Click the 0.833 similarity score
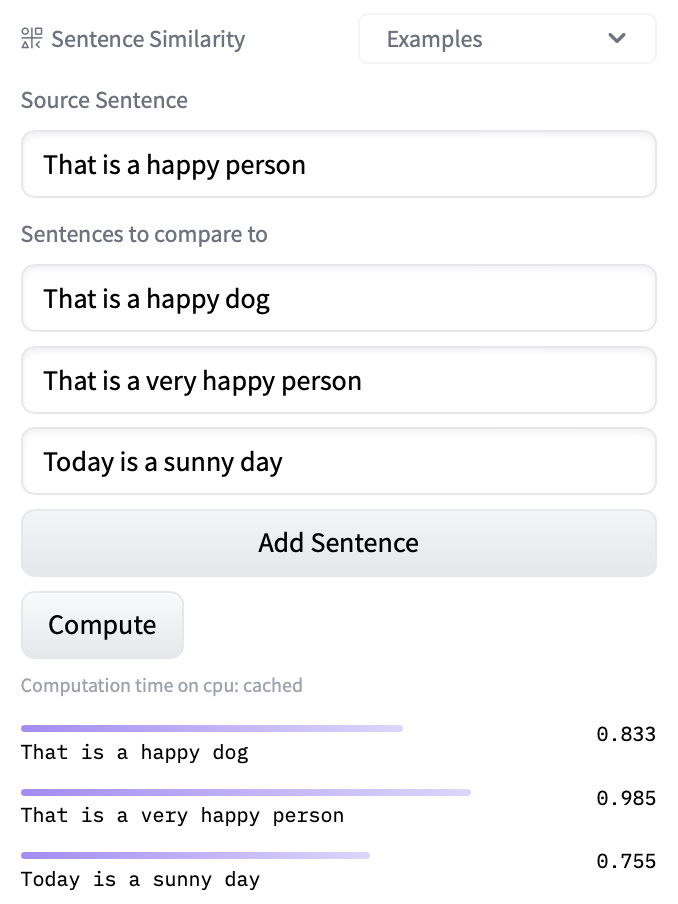This screenshot has height=904, width=678. (626, 735)
